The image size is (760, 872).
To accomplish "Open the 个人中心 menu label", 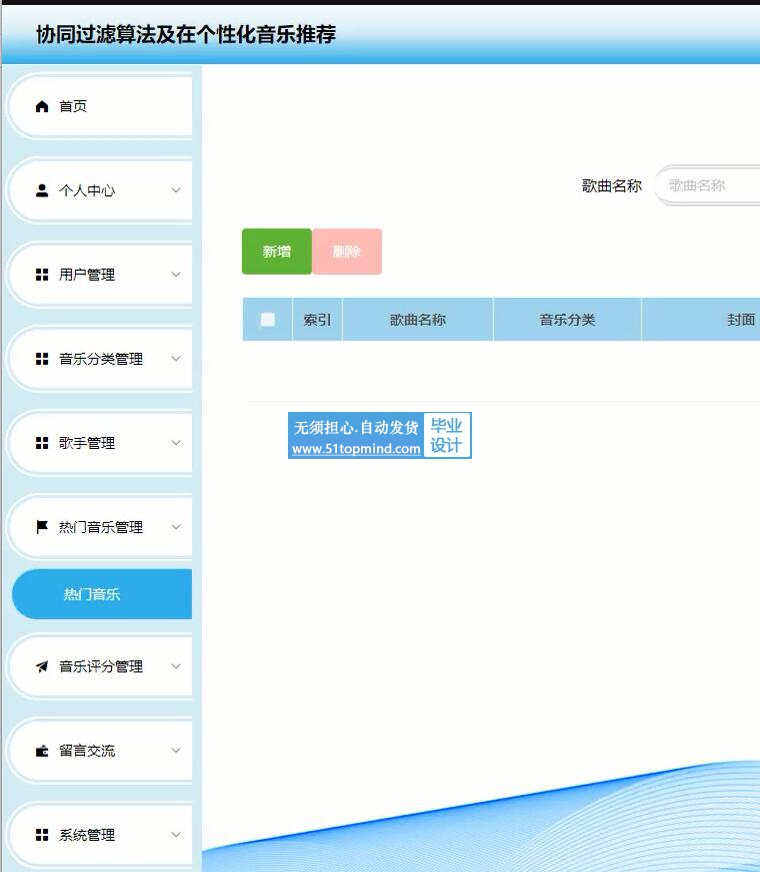I will [x=87, y=191].
